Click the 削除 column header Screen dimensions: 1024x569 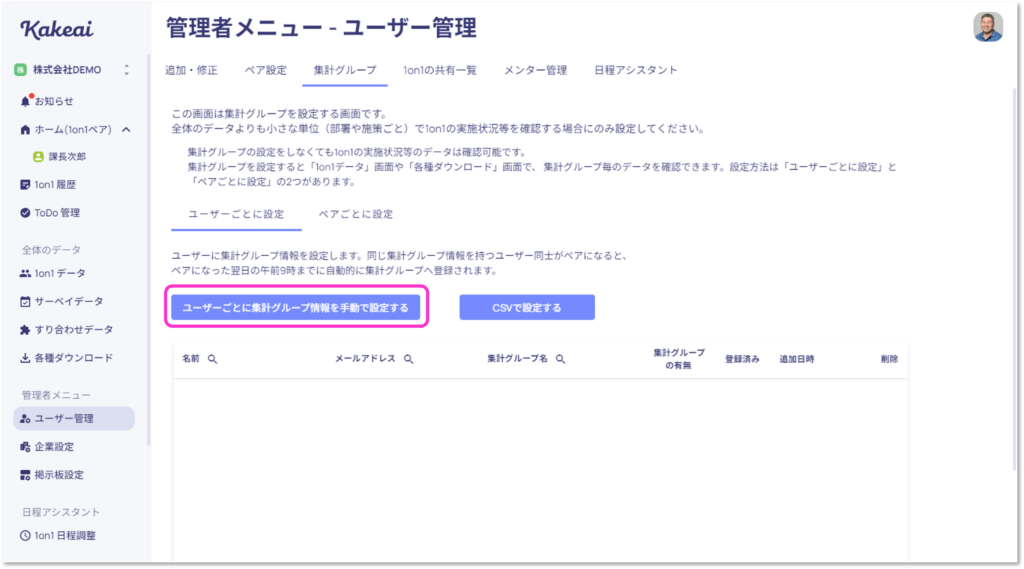coord(889,359)
